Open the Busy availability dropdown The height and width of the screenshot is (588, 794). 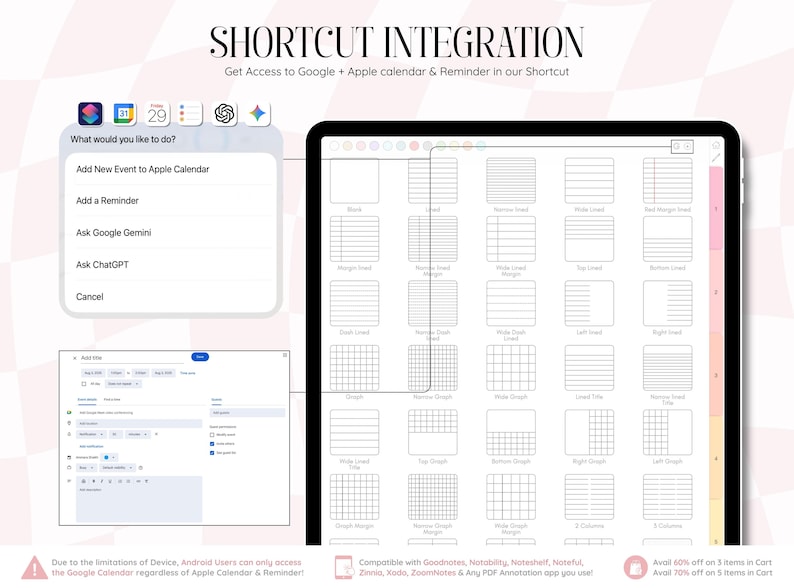point(87,467)
